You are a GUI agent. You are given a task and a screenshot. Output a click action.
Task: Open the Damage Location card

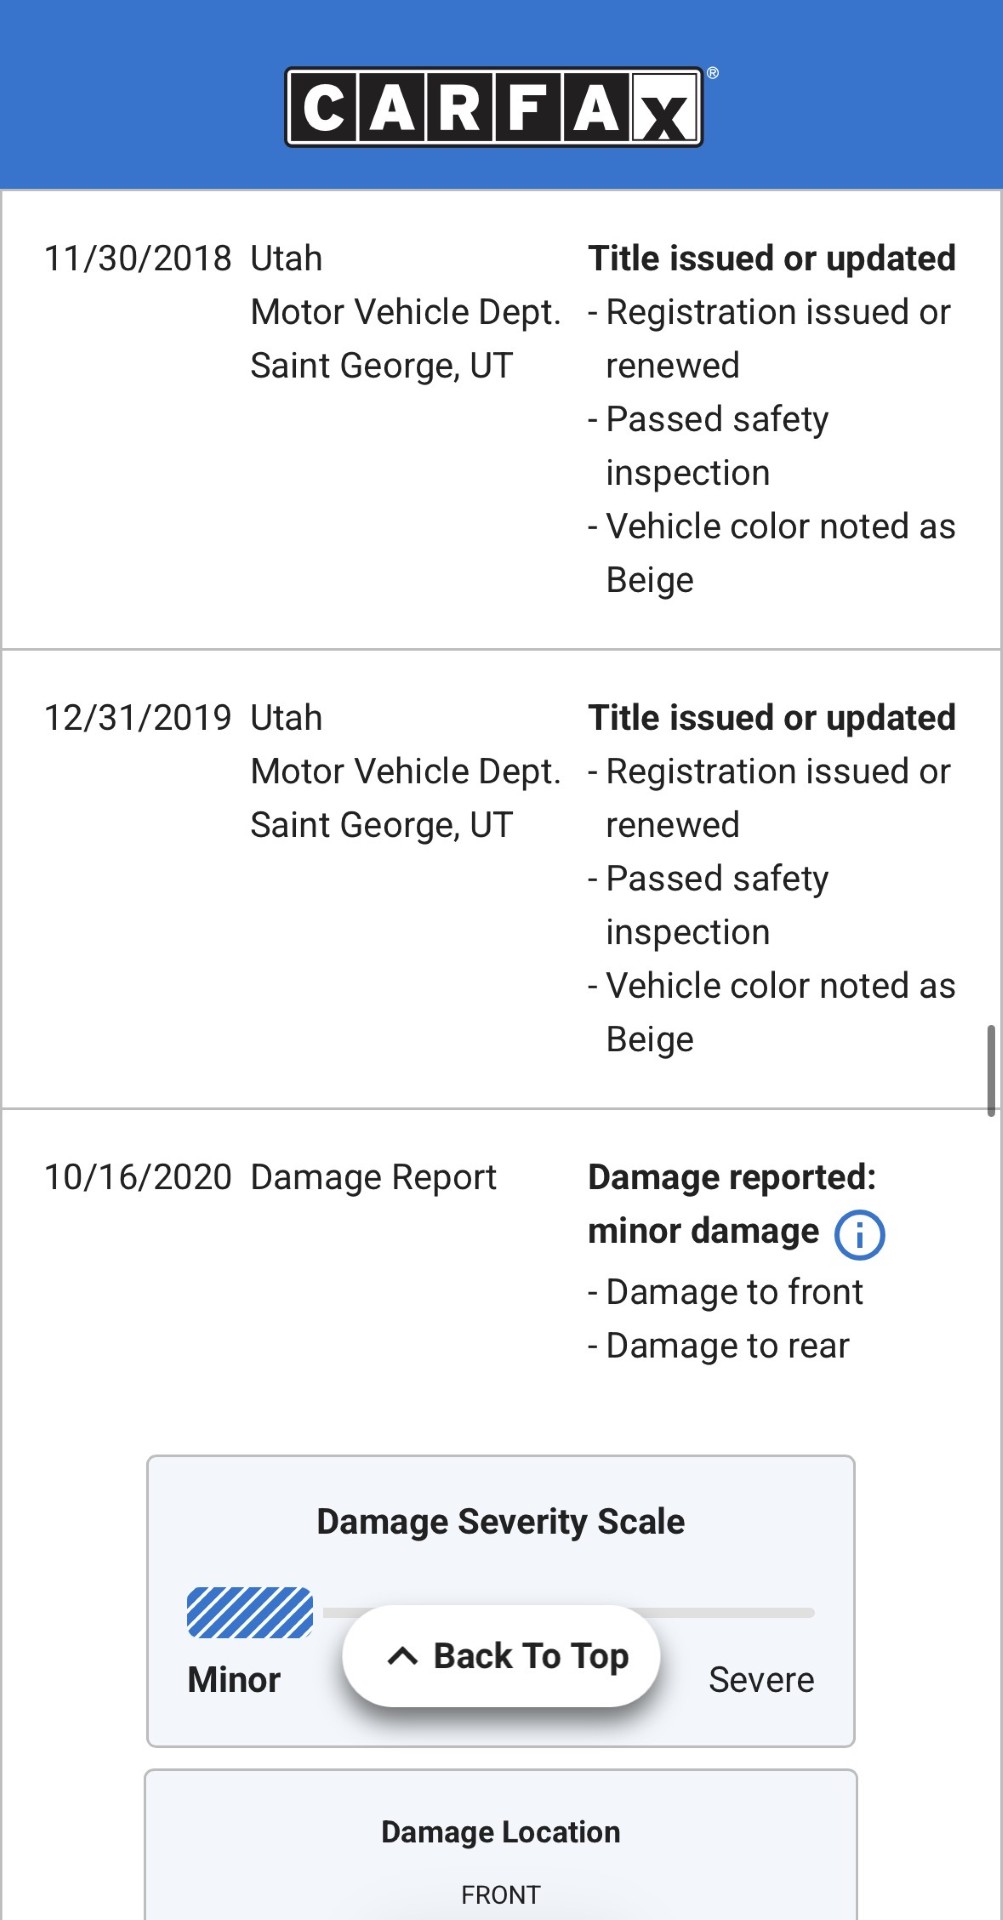(x=501, y=1844)
